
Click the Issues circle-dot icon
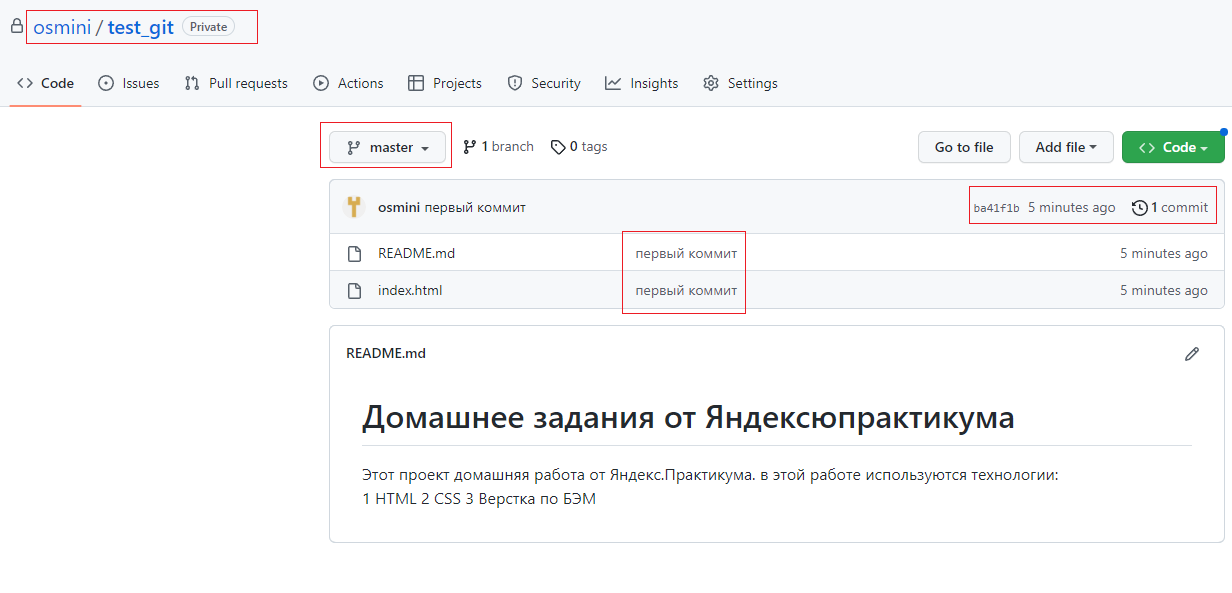[106, 83]
